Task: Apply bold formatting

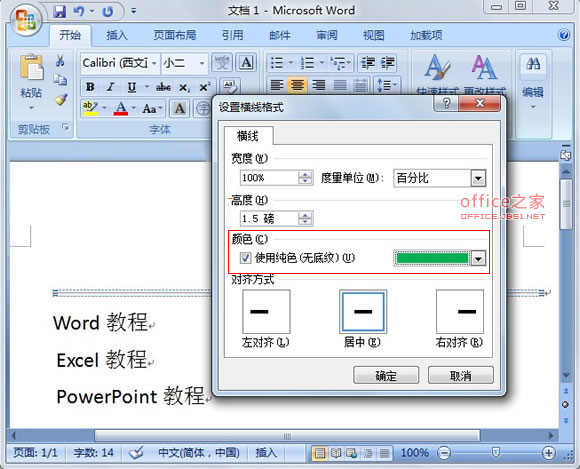Action: click(x=90, y=87)
